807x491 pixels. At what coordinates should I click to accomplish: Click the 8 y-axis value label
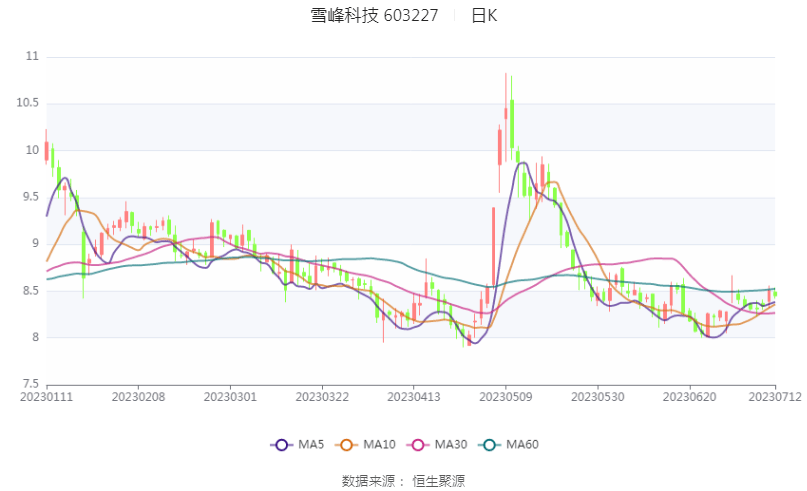36,338
